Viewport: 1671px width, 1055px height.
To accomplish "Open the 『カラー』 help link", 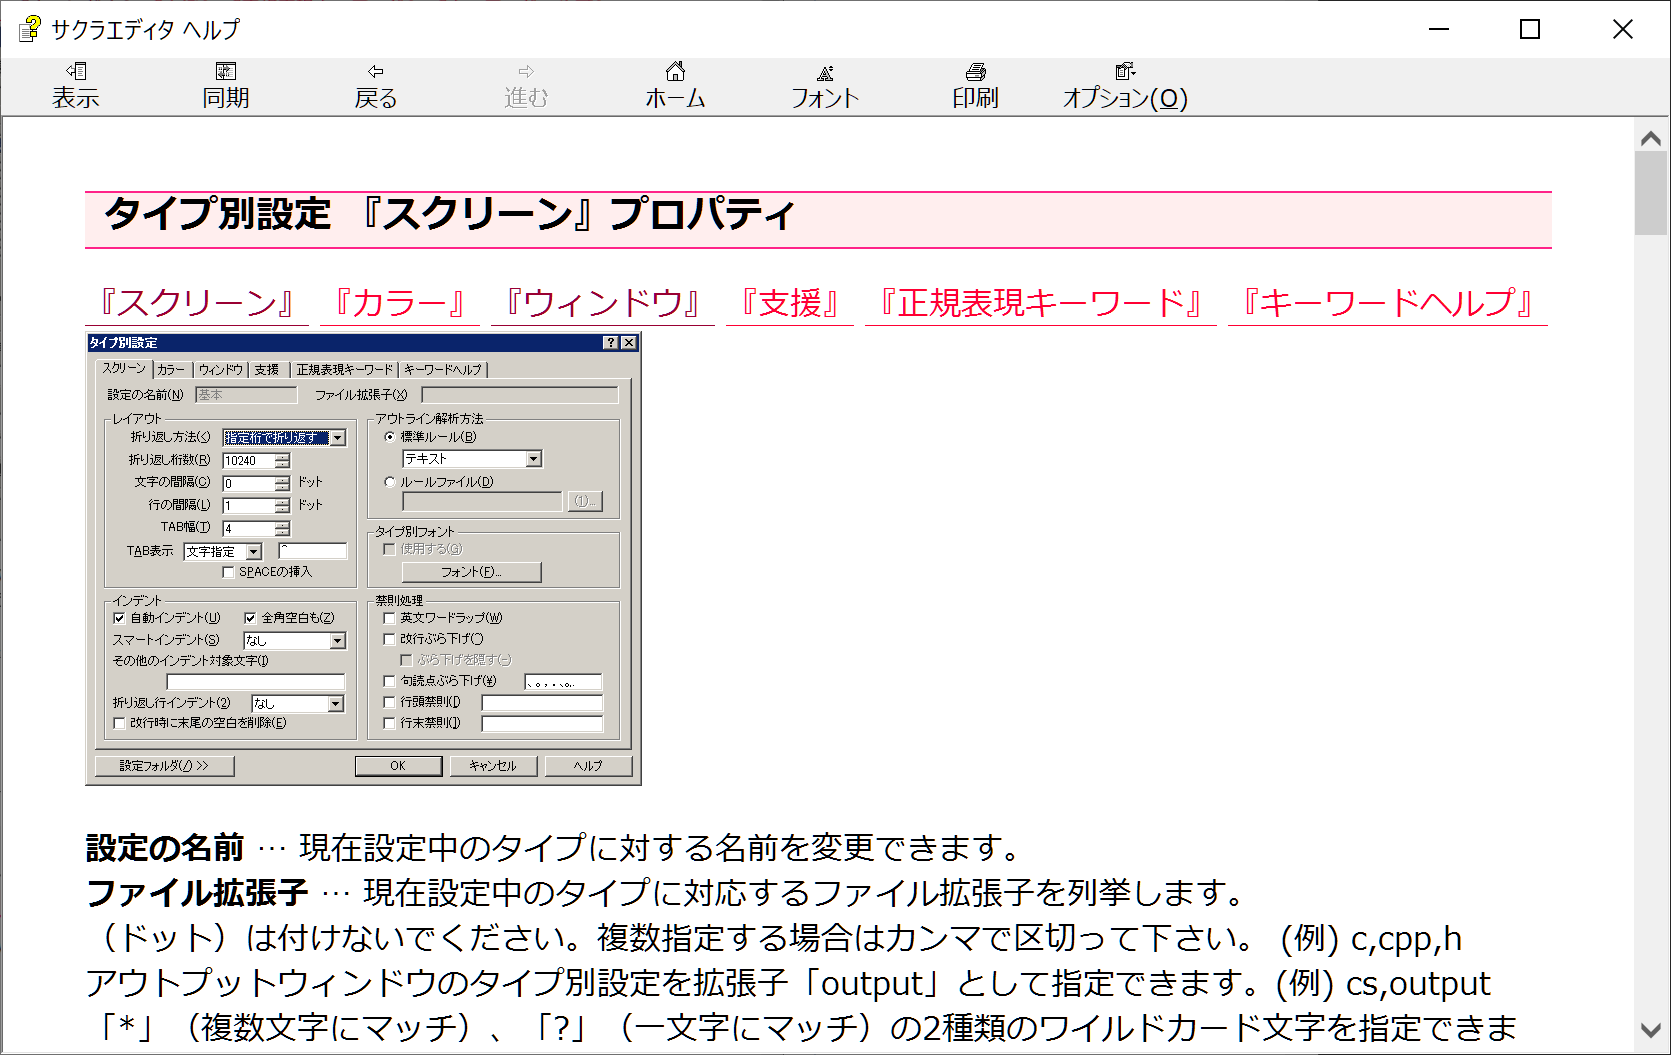I will click(400, 303).
